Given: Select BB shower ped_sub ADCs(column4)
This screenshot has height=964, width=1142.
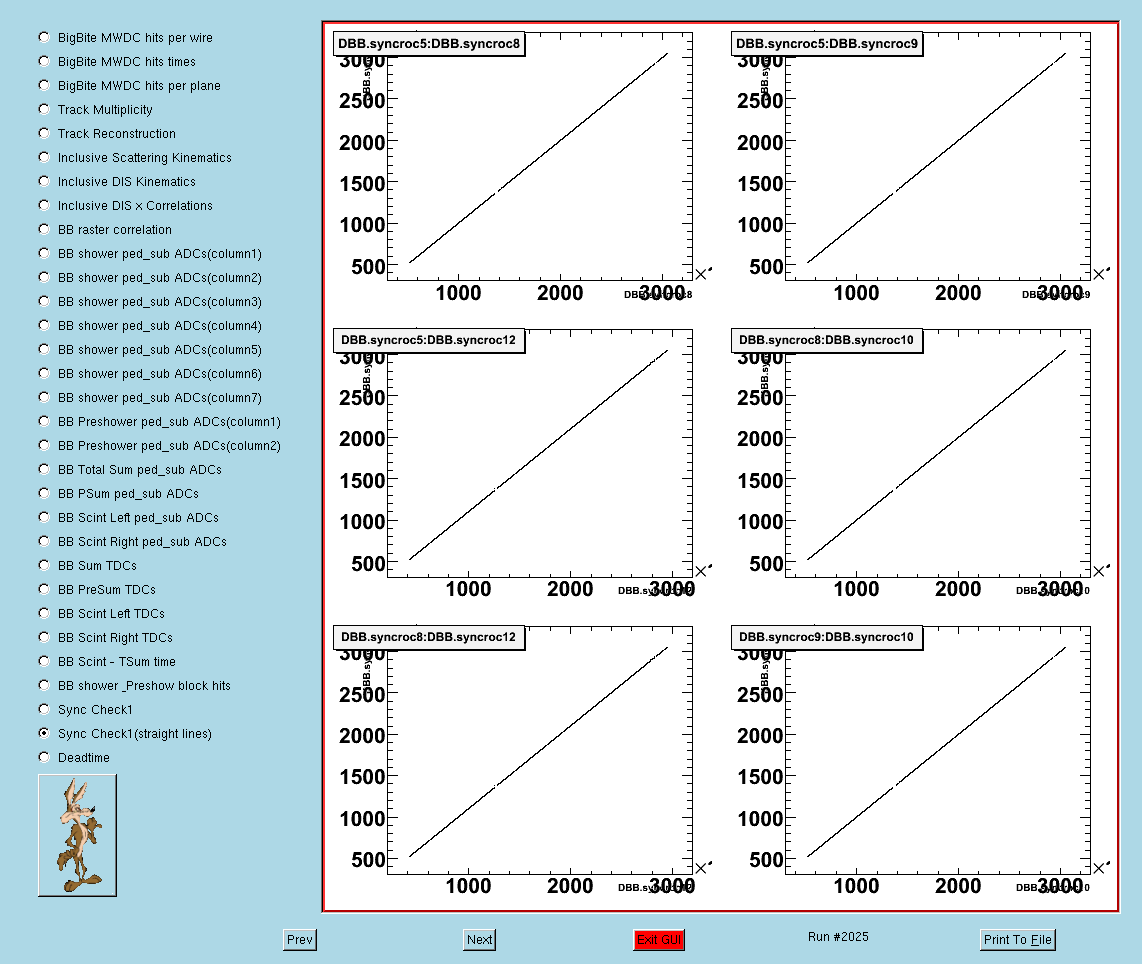Looking at the screenshot, I should (x=44, y=325).
